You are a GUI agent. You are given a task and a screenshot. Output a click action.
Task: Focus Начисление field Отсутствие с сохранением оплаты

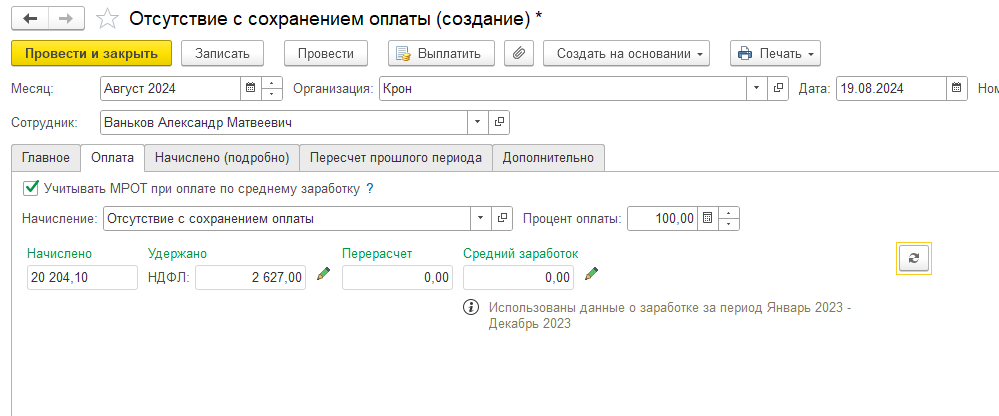(x=287, y=219)
